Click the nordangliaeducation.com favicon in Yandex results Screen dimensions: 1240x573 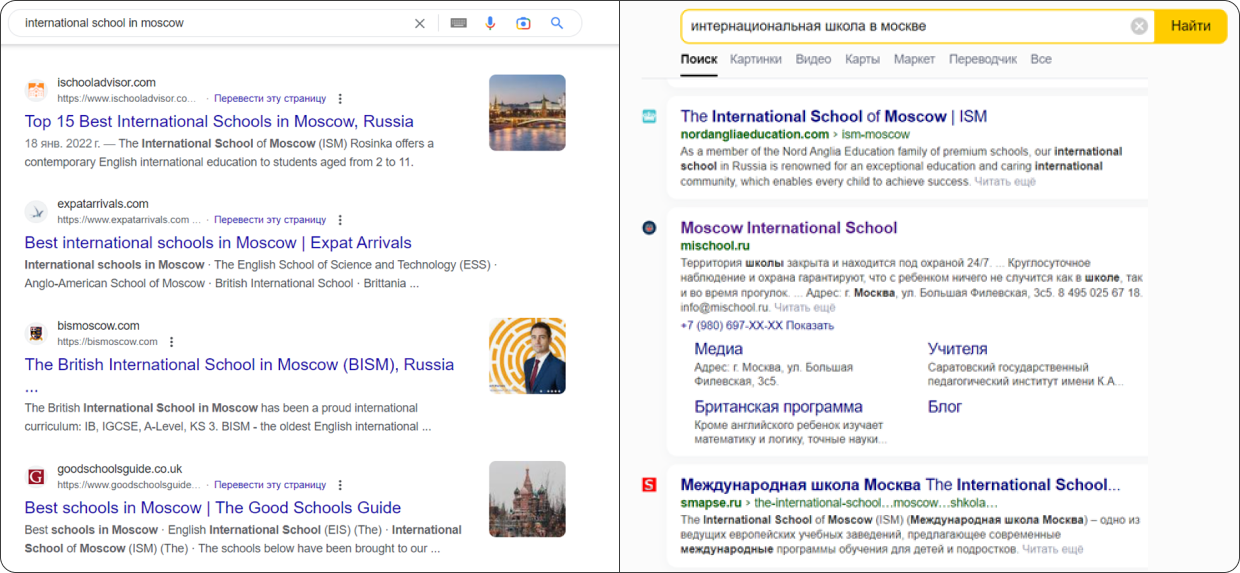(649, 117)
